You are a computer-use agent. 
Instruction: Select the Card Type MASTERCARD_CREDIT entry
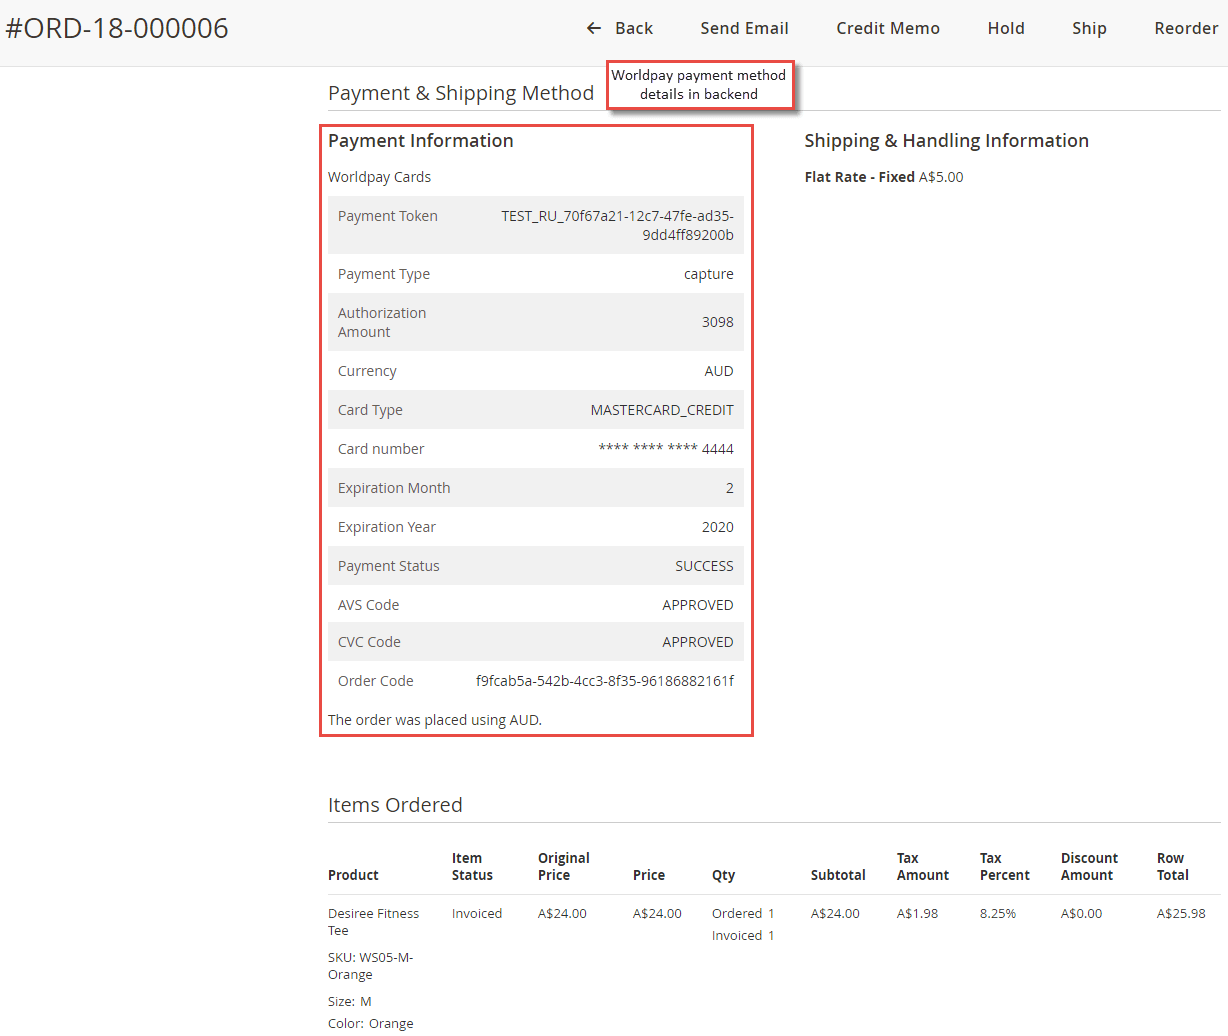coord(675,409)
